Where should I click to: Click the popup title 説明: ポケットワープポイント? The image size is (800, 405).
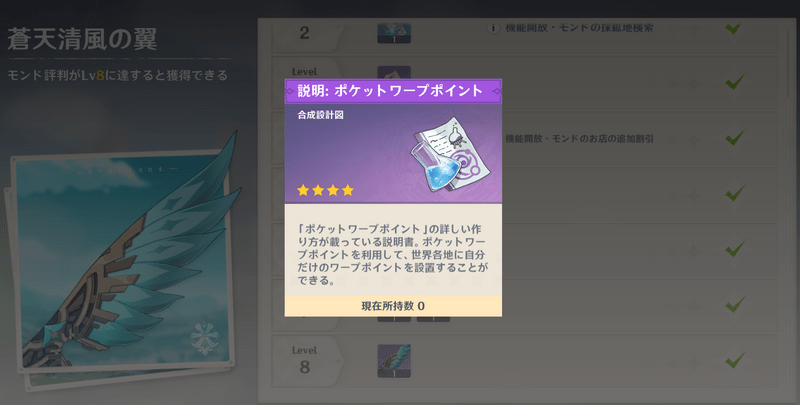point(390,91)
